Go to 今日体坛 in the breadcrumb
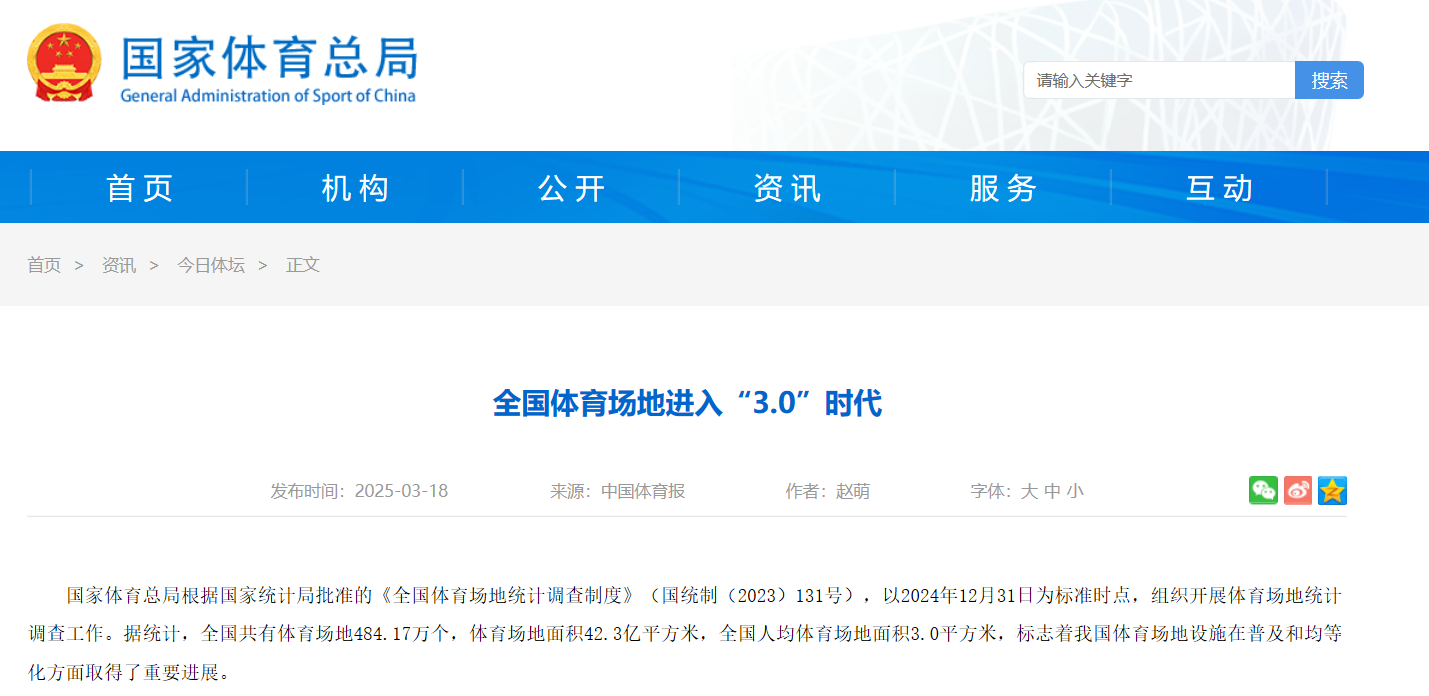 [211, 265]
